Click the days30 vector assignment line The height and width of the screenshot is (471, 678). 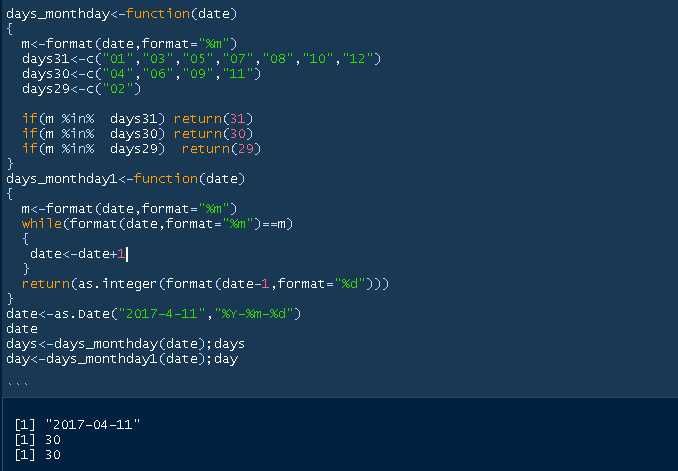tap(140, 74)
